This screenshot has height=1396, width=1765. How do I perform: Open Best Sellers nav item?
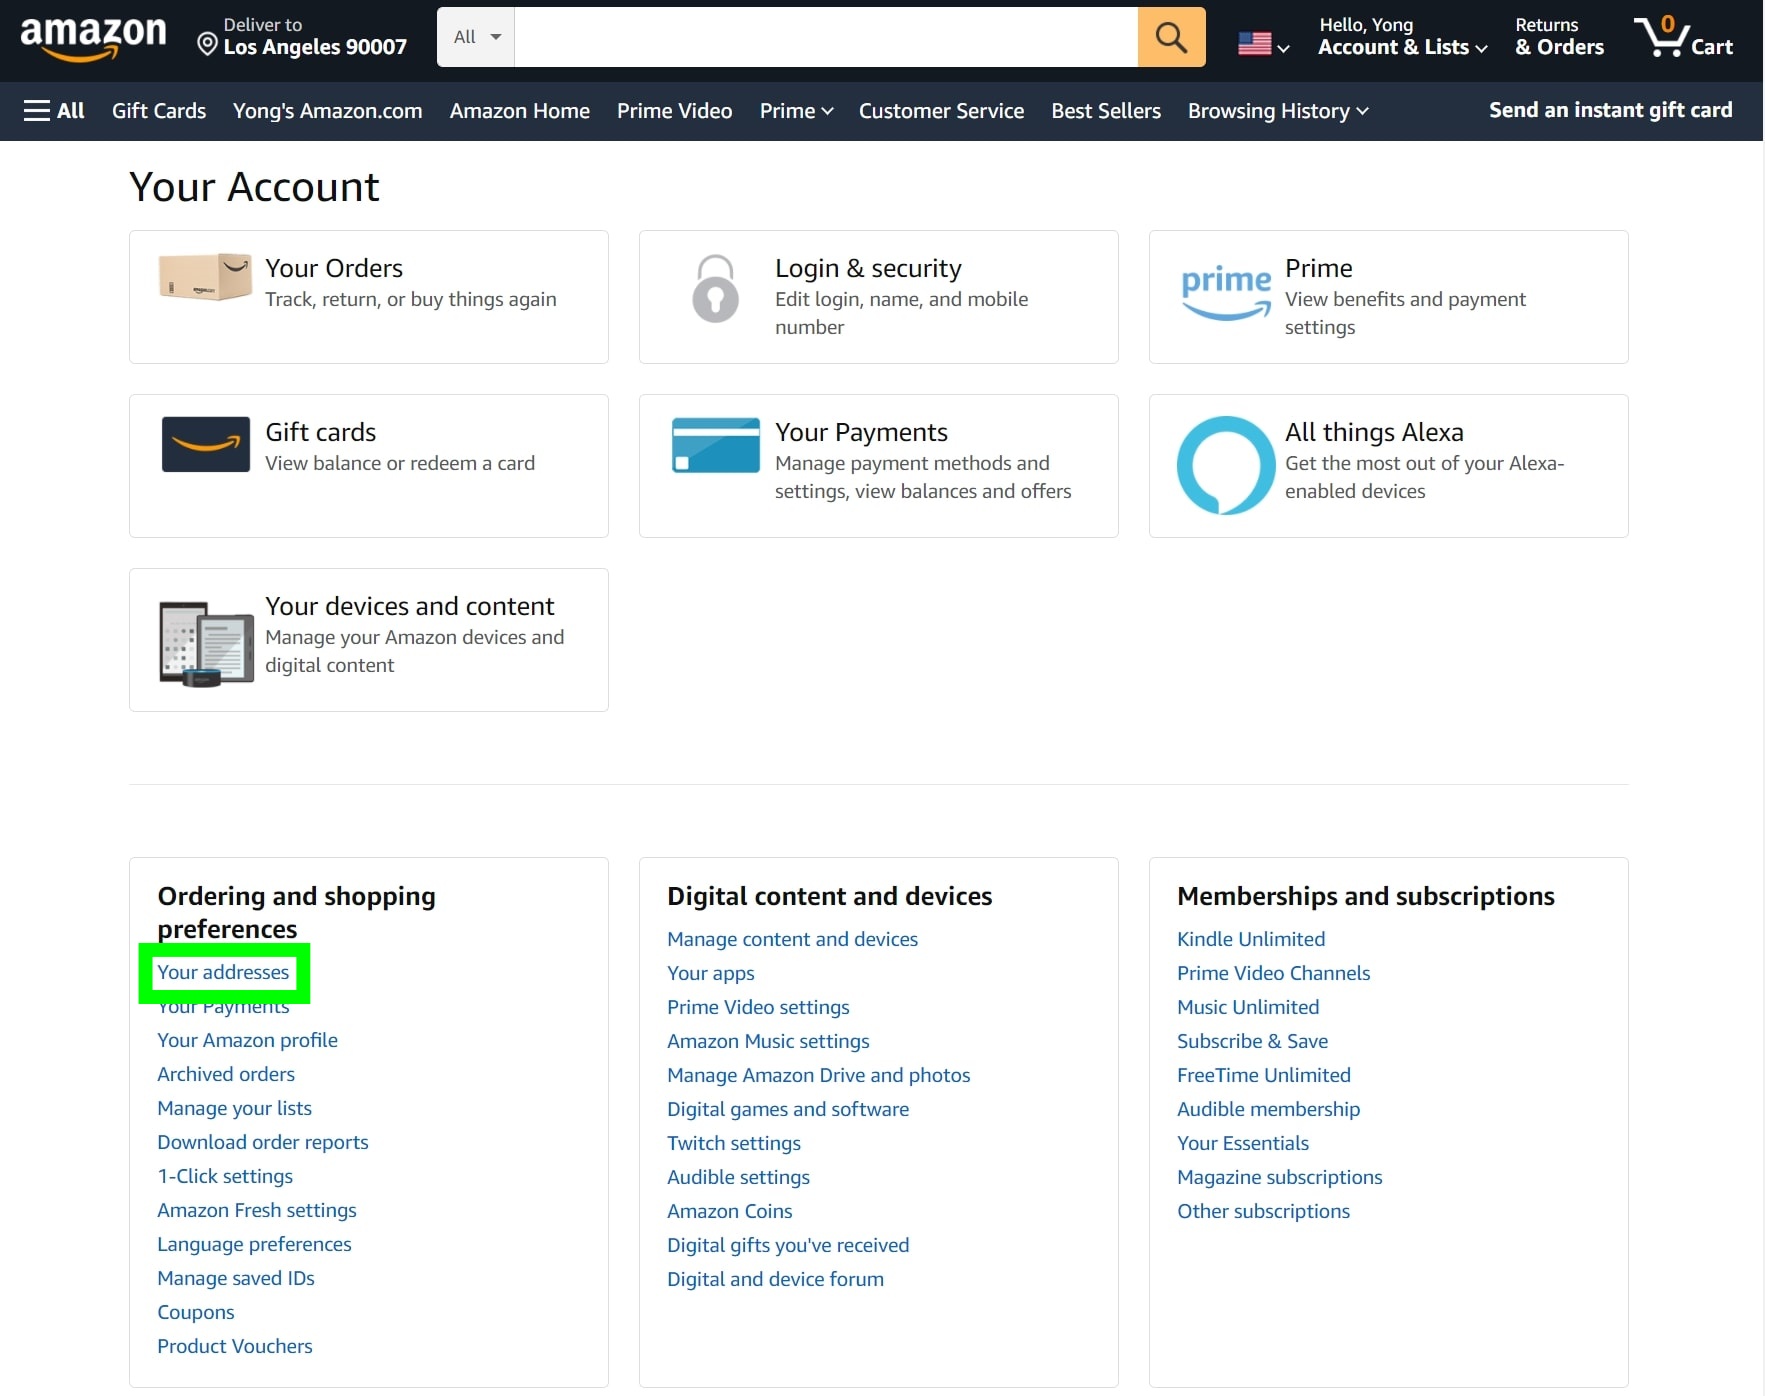point(1106,111)
